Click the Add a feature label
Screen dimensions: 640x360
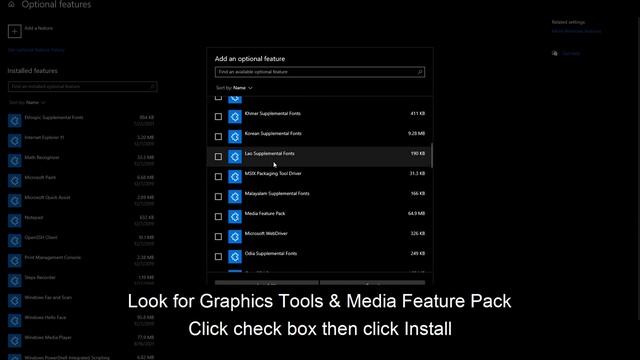(39, 28)
